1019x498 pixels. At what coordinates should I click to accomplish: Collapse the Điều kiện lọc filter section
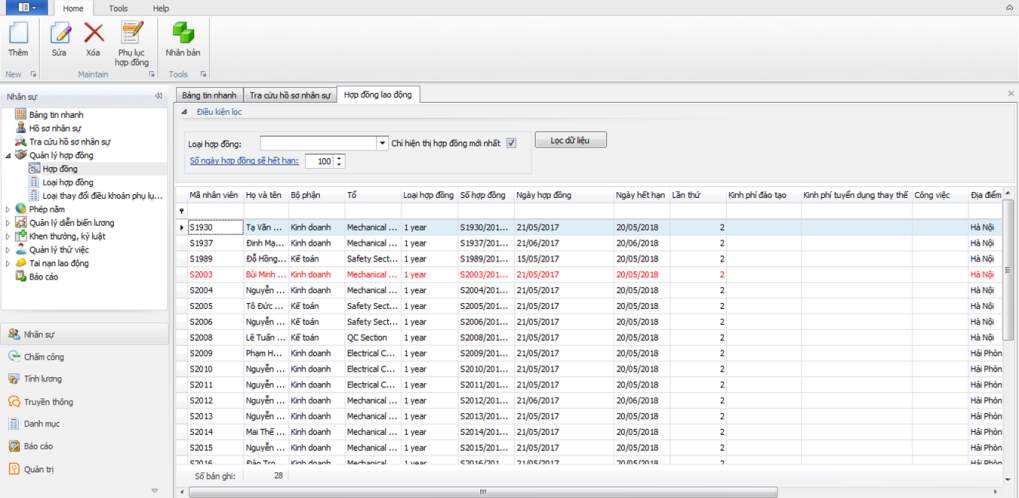coord(183,112)
